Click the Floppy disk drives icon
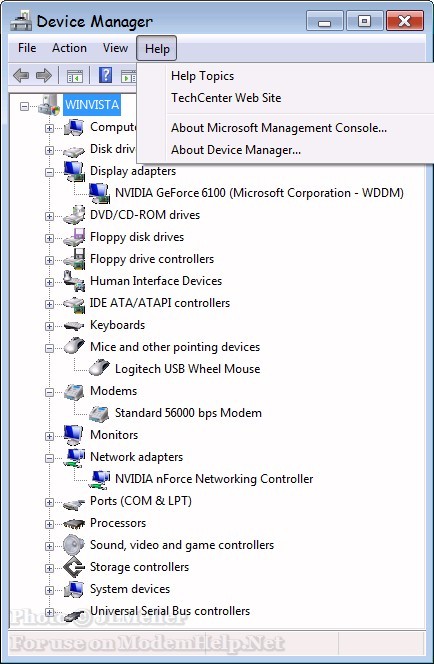434x664 pixels. pos(74,237)
